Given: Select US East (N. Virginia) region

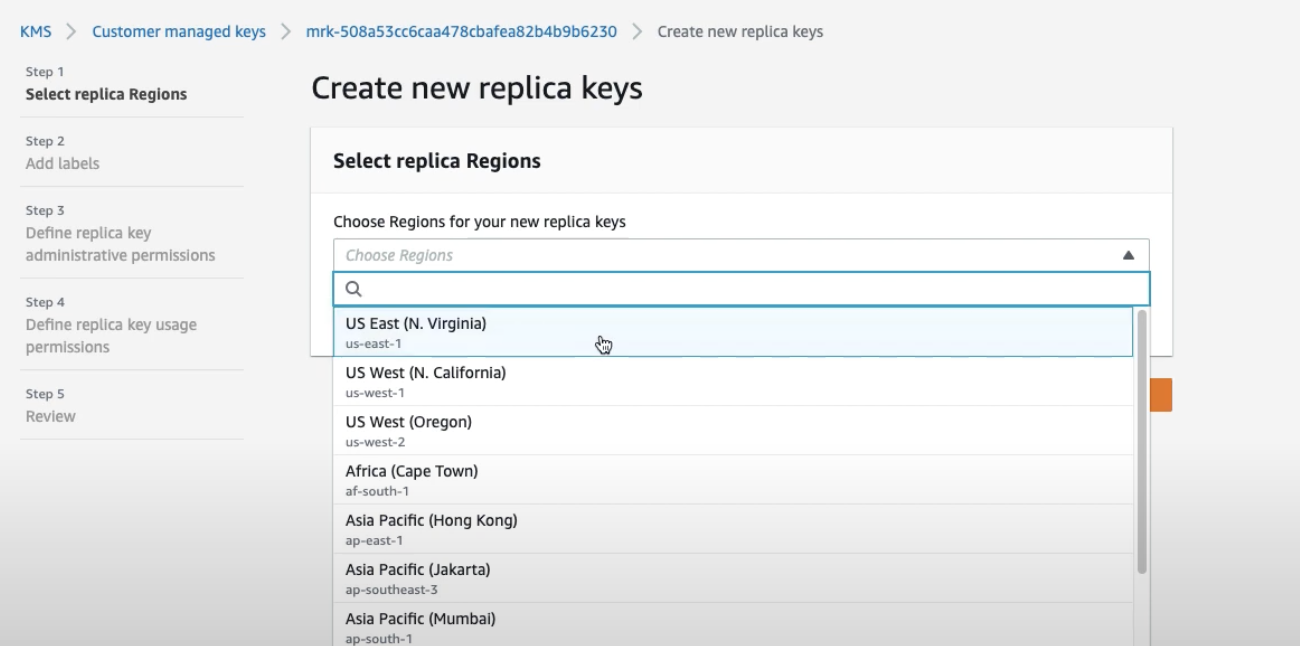Looking at the screenshot, I should coord(732,332).
